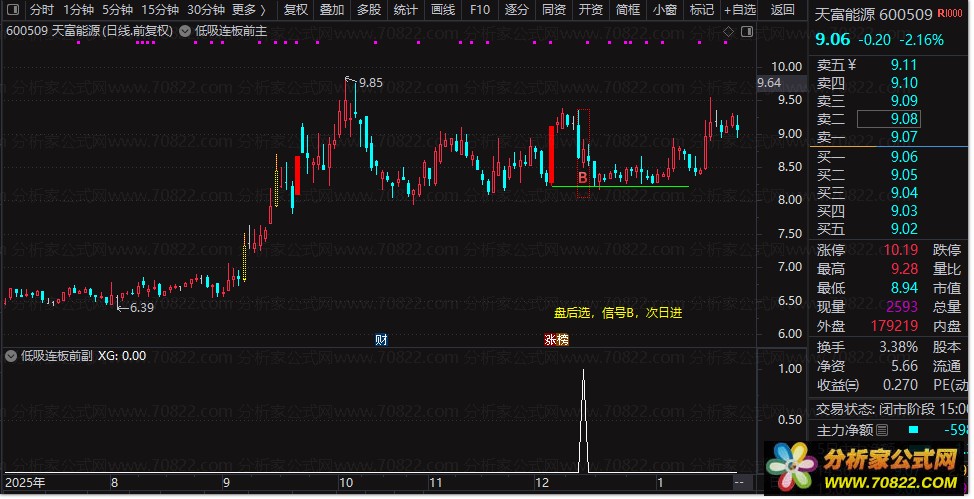This screenshot has width=974, height=499.
Task: Click stock name 天富能源 600509 header
Action: (x=873, y=14)
